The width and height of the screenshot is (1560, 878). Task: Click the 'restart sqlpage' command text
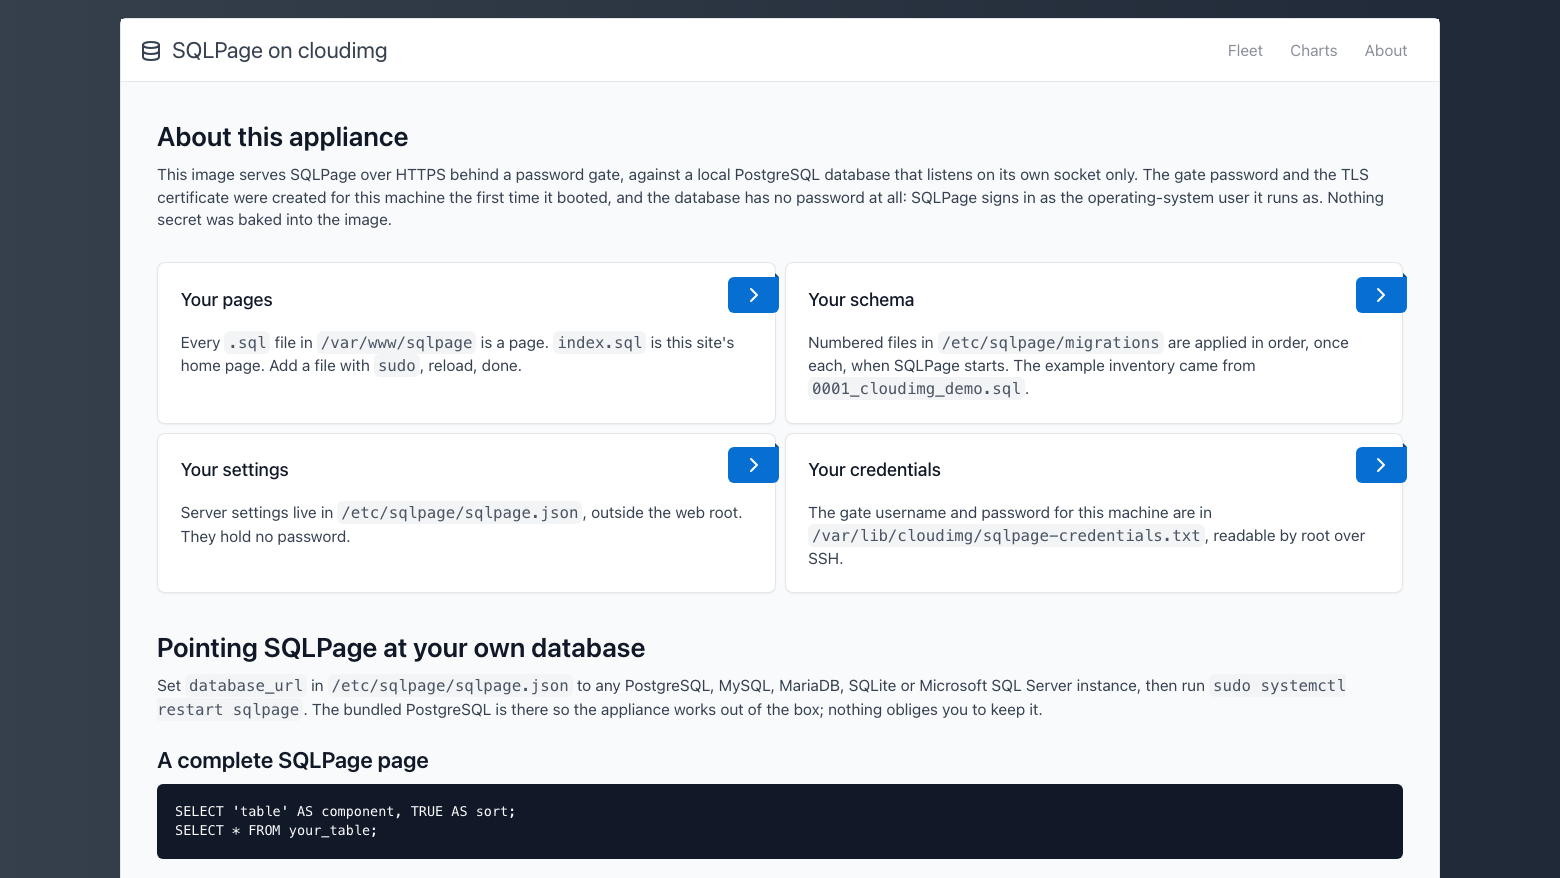point(228,710)
